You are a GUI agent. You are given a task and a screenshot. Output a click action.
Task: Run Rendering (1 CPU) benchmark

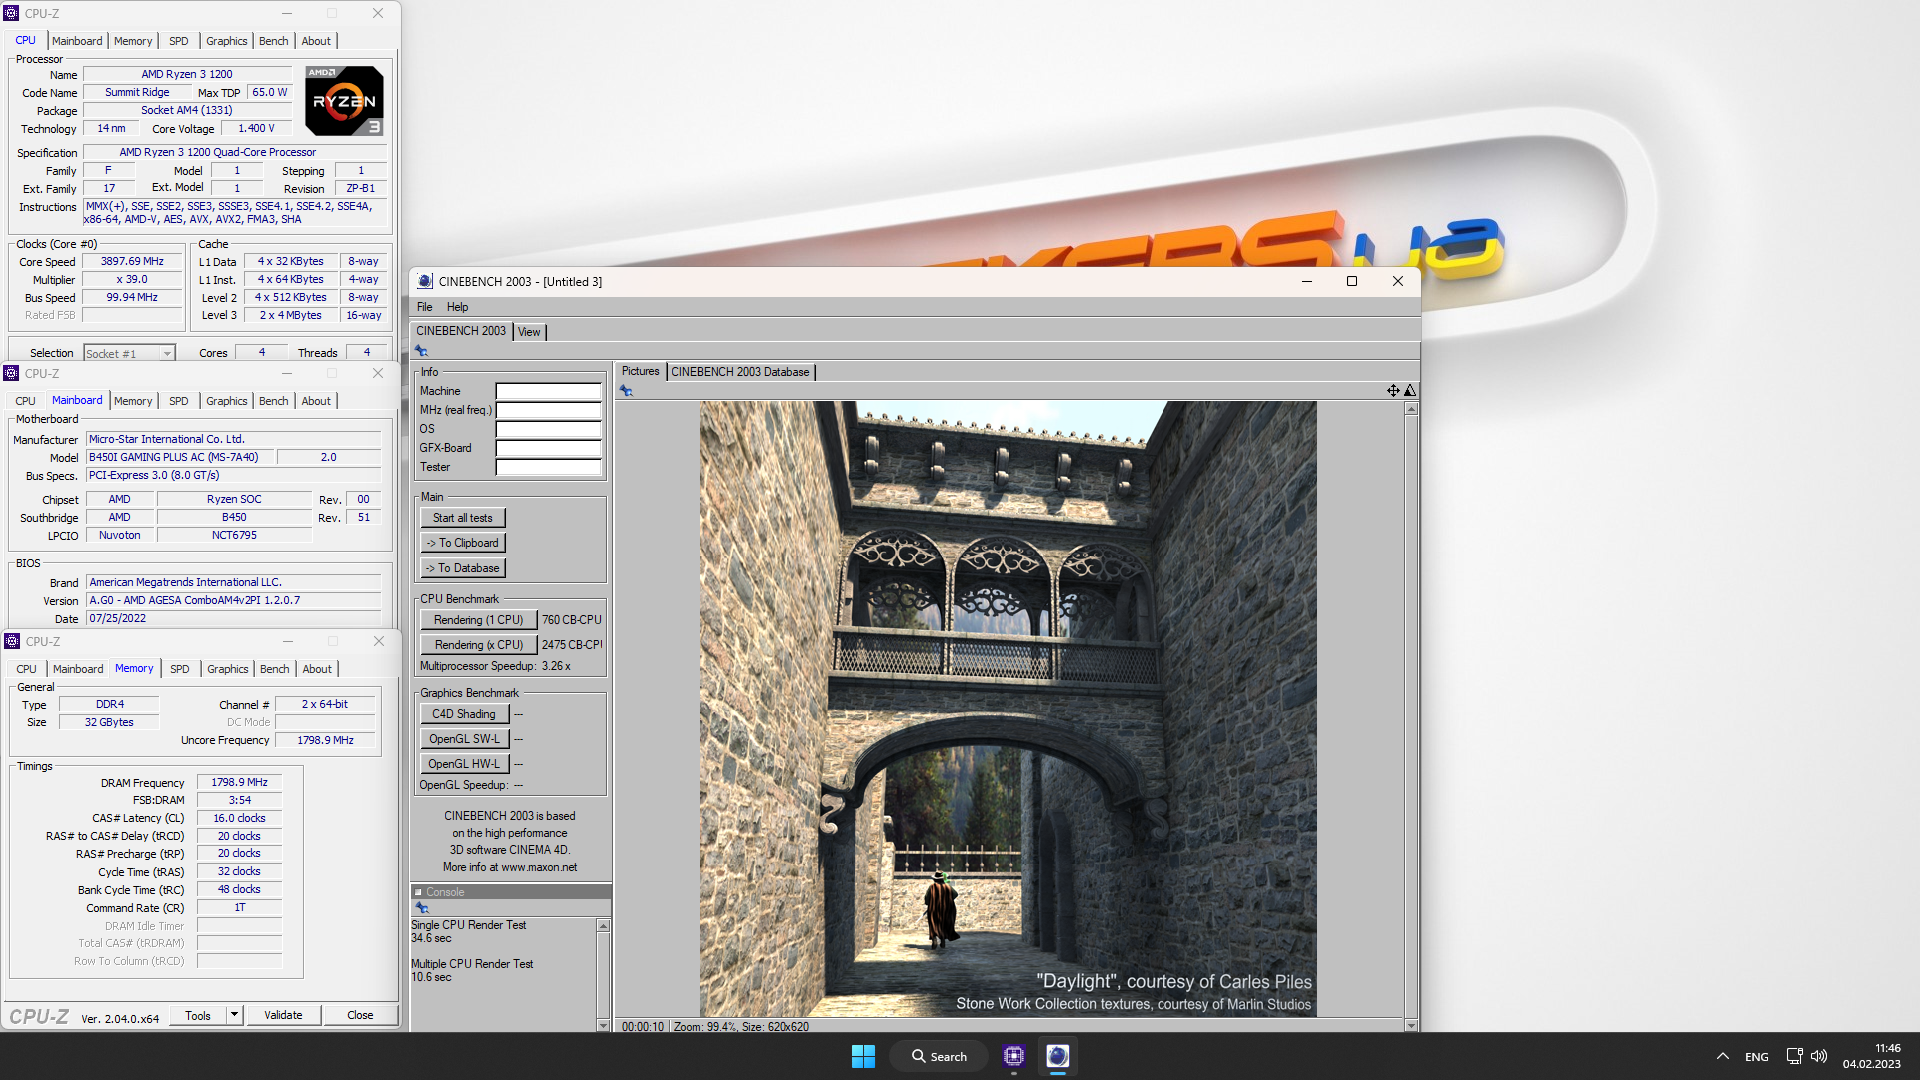tap(478, 620)
